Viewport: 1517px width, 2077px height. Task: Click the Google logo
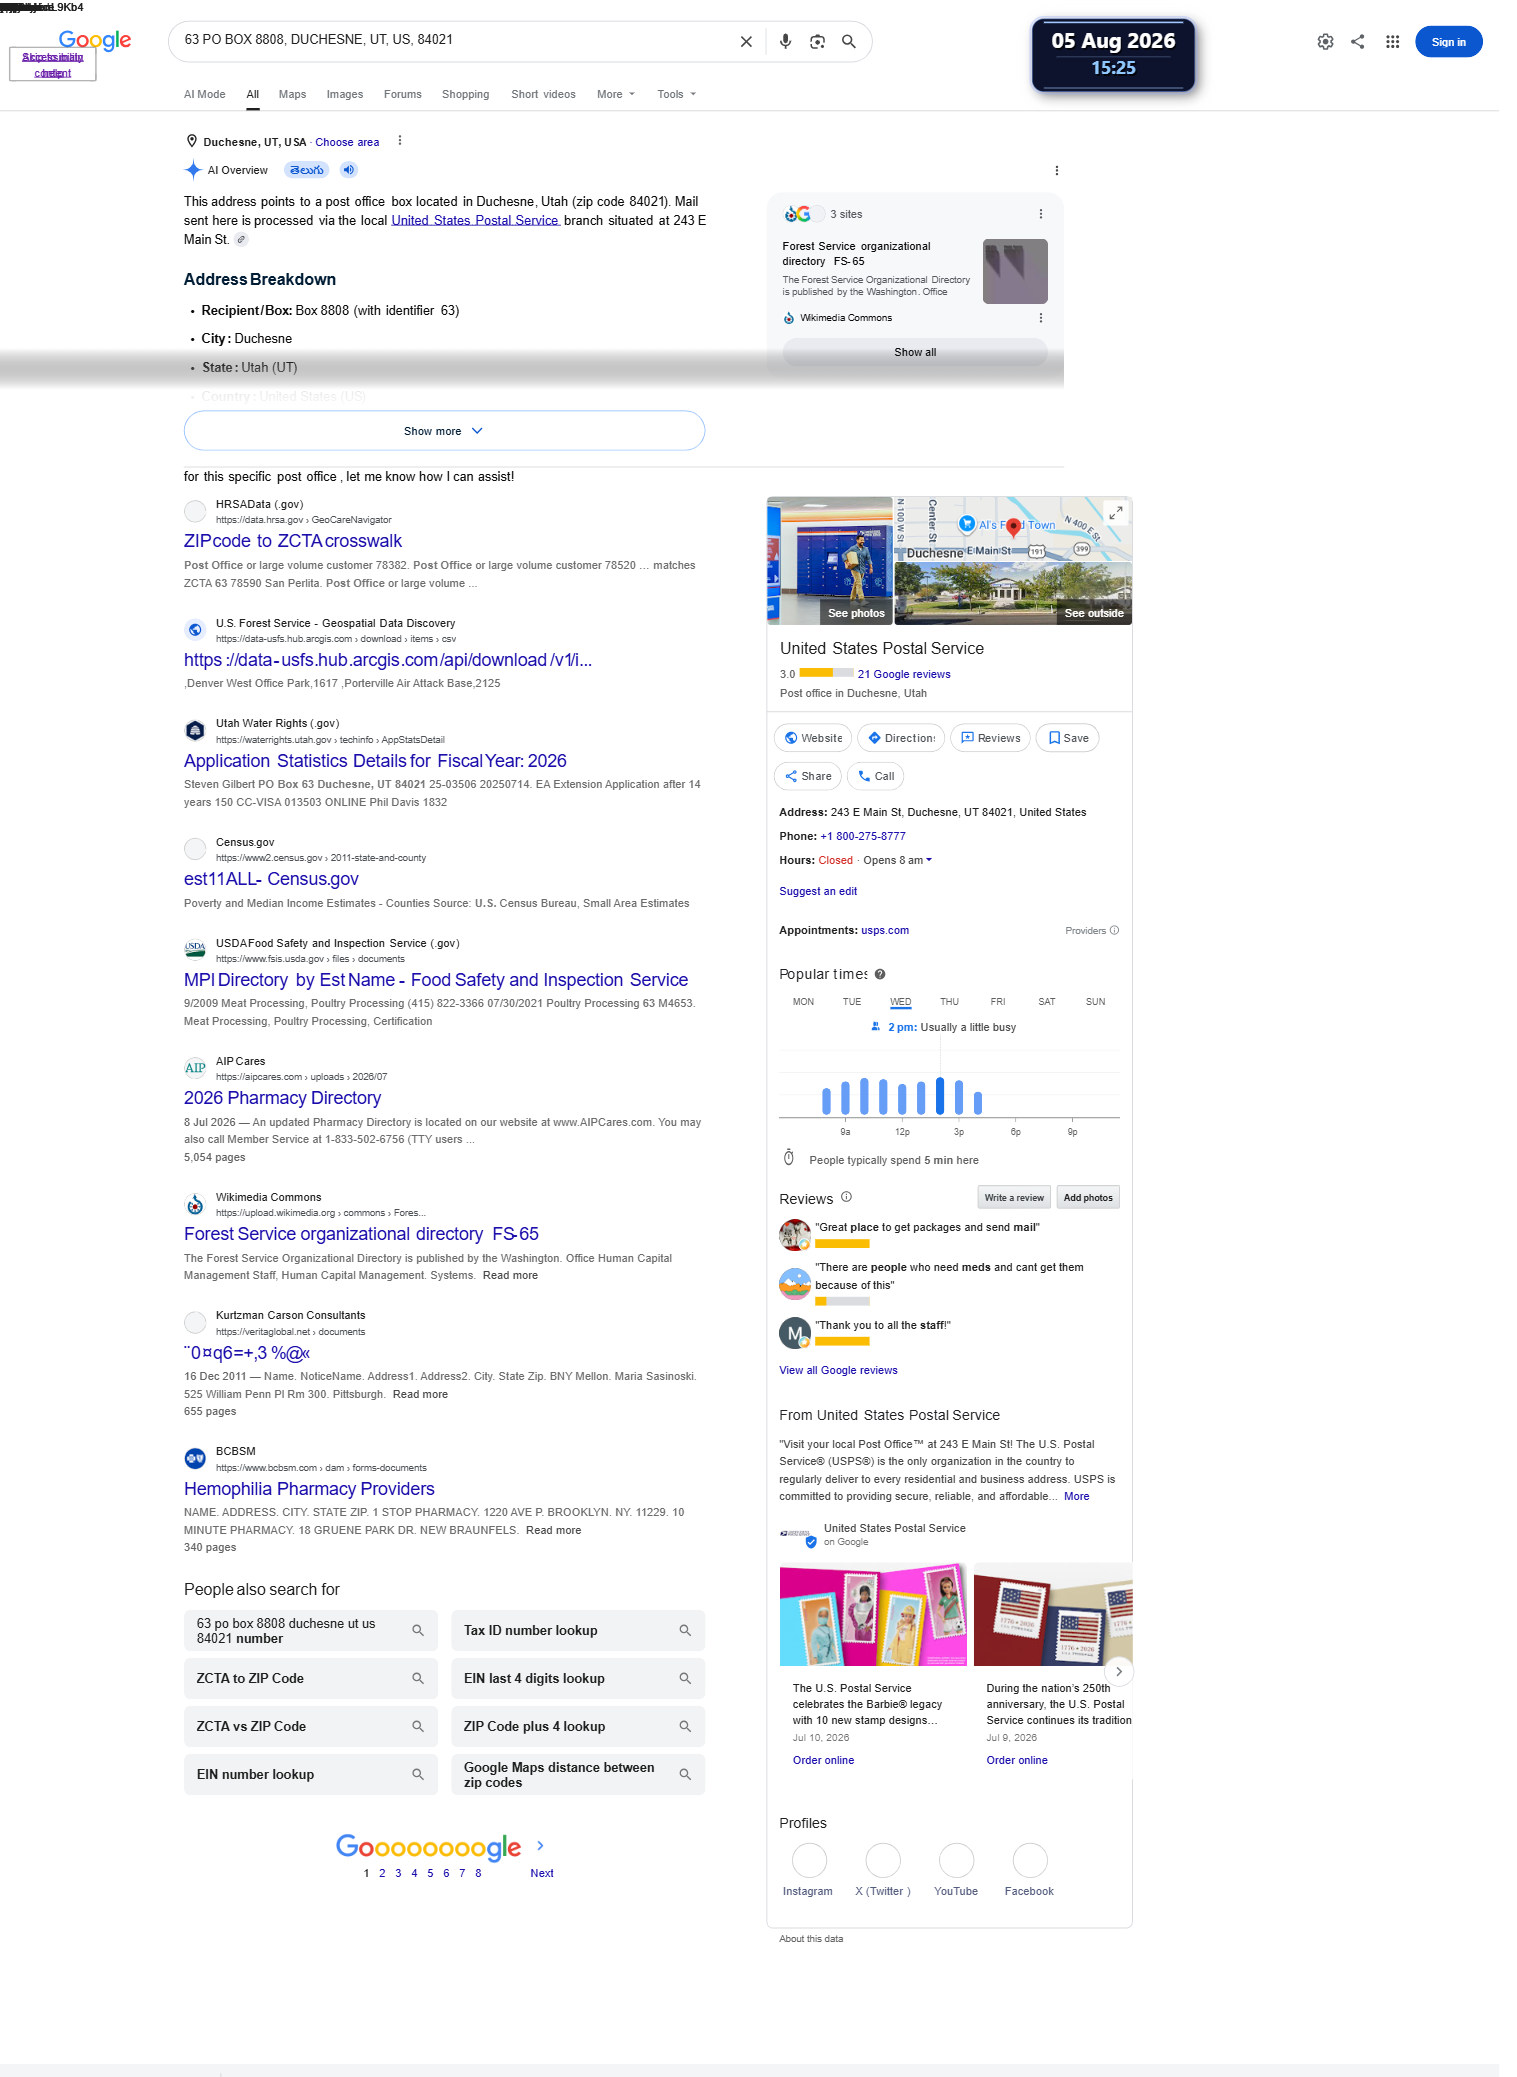[x=95, y=41]
